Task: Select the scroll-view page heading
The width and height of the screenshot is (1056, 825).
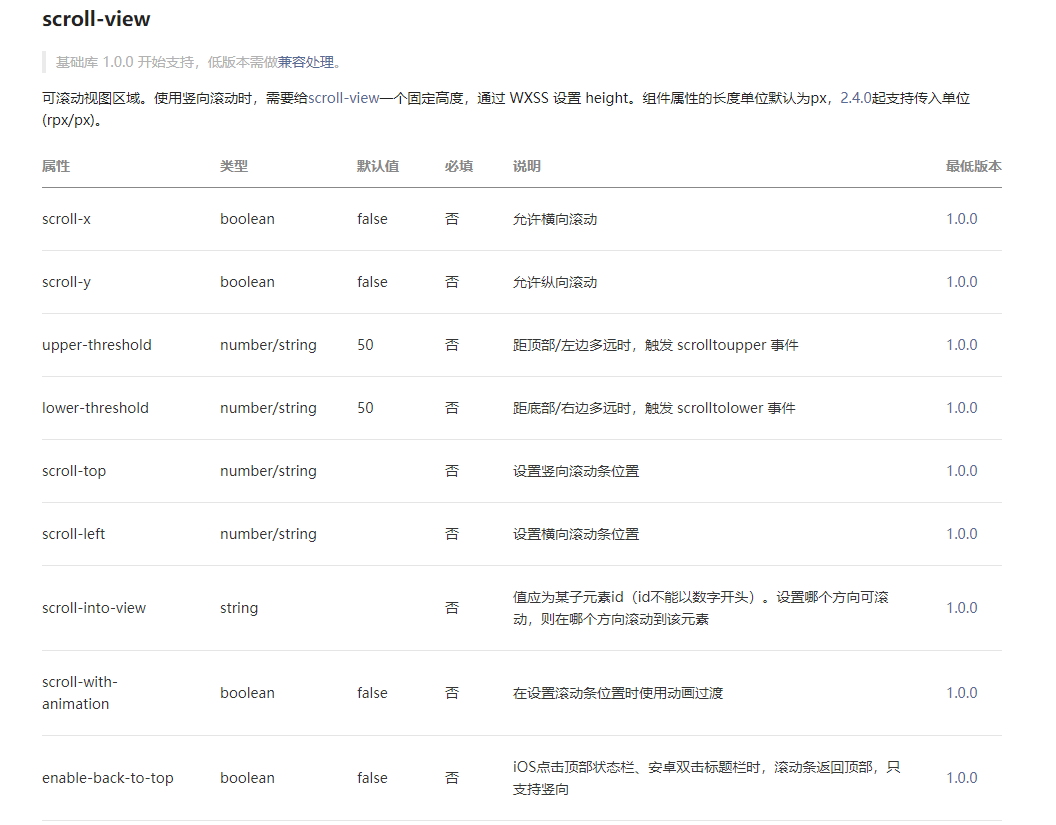Action: click(96, 19)
